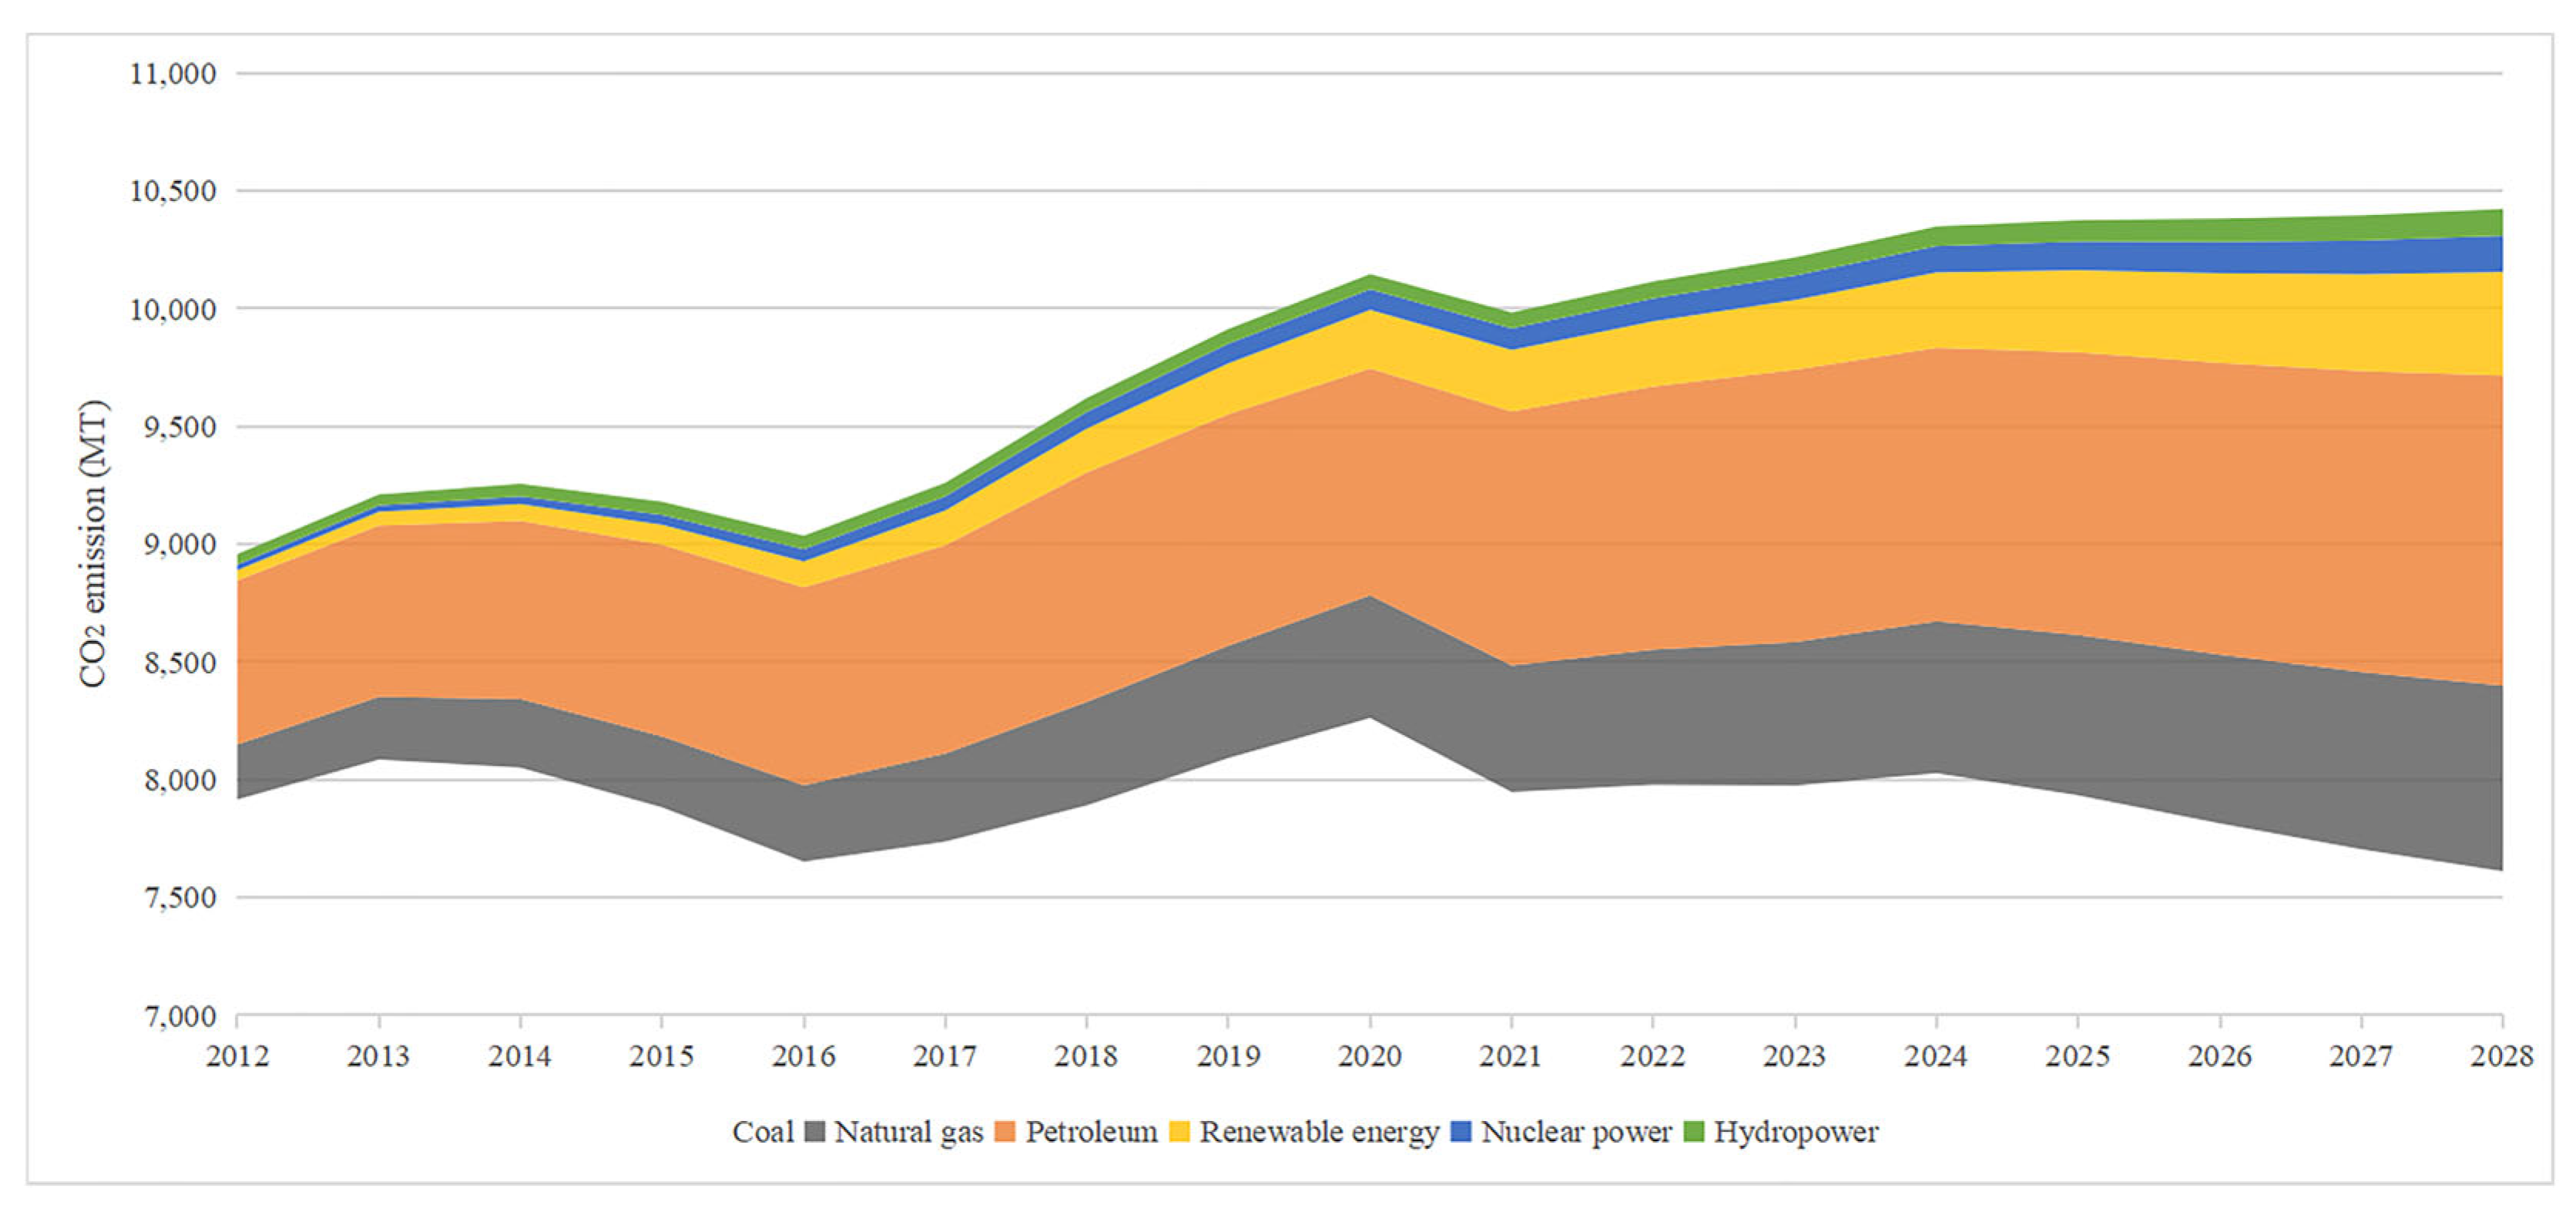
Task: Click the yellow legend color swatch
Action: [x=1180, y=1132]
